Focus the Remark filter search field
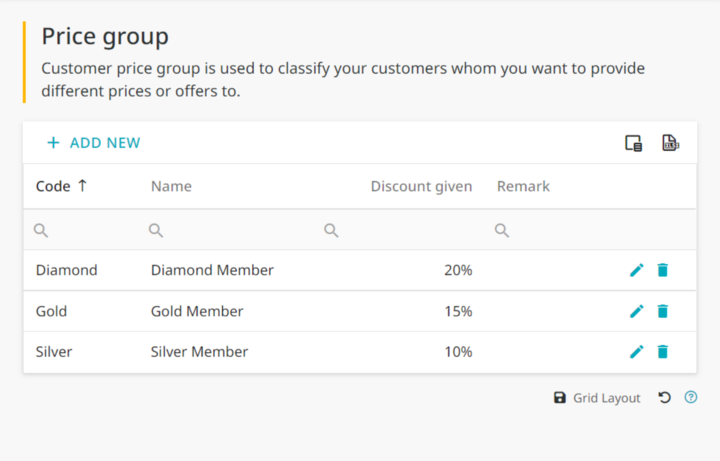Image resolution: width=720 pixels, height=461 pixels. [x=549, y=230]
